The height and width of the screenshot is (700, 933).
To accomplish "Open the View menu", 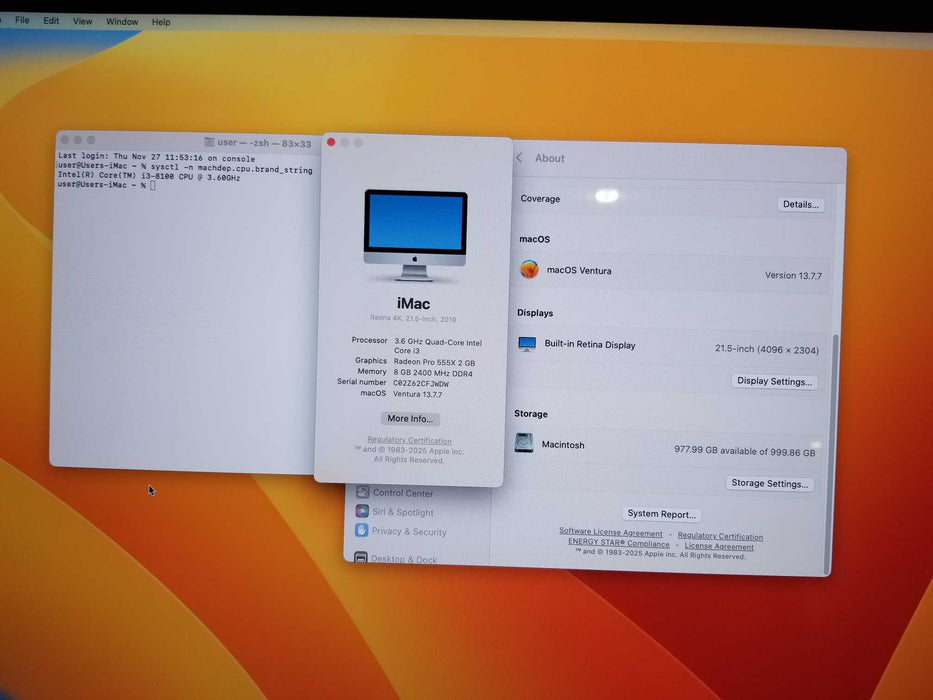I will [82, 21].
